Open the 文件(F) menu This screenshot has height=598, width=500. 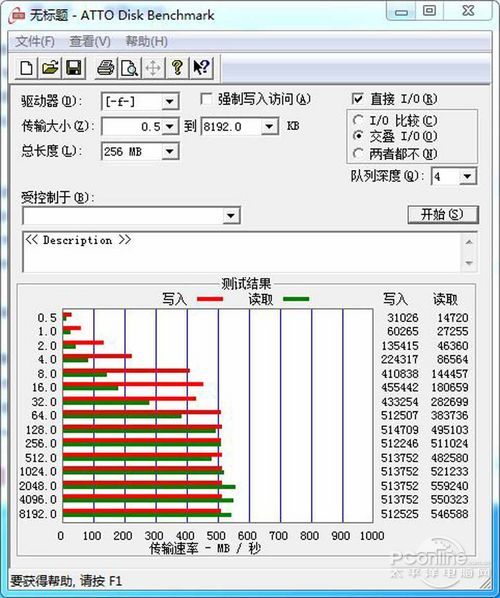(x=35, y=41)
